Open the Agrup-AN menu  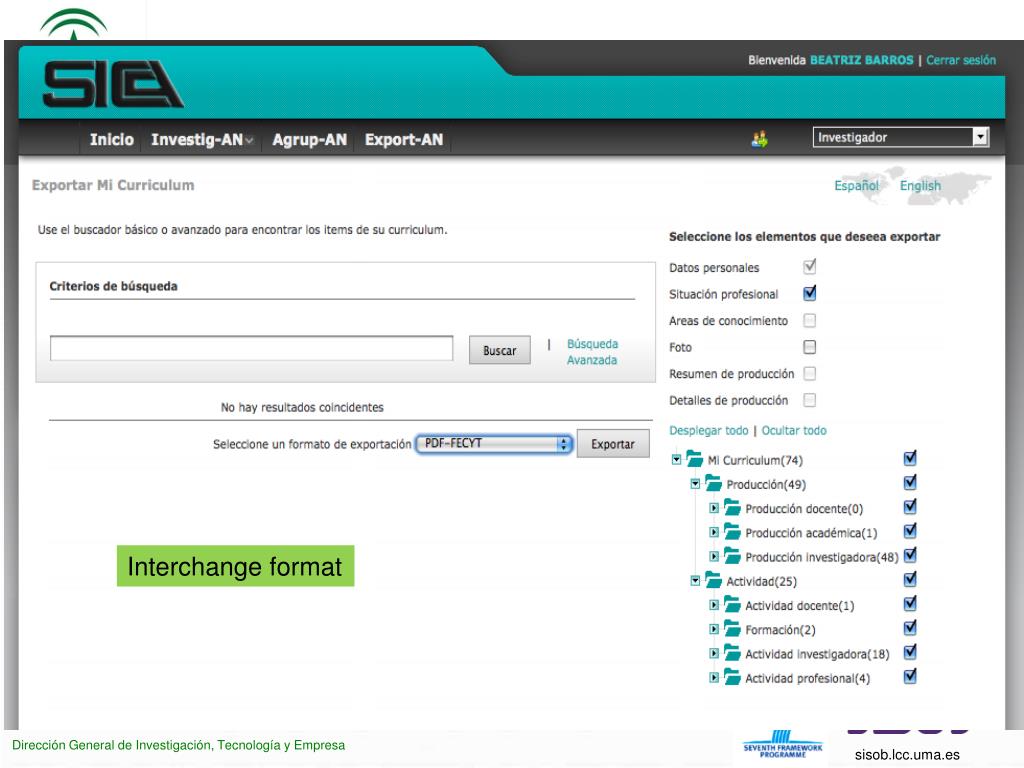coord(310,139)
